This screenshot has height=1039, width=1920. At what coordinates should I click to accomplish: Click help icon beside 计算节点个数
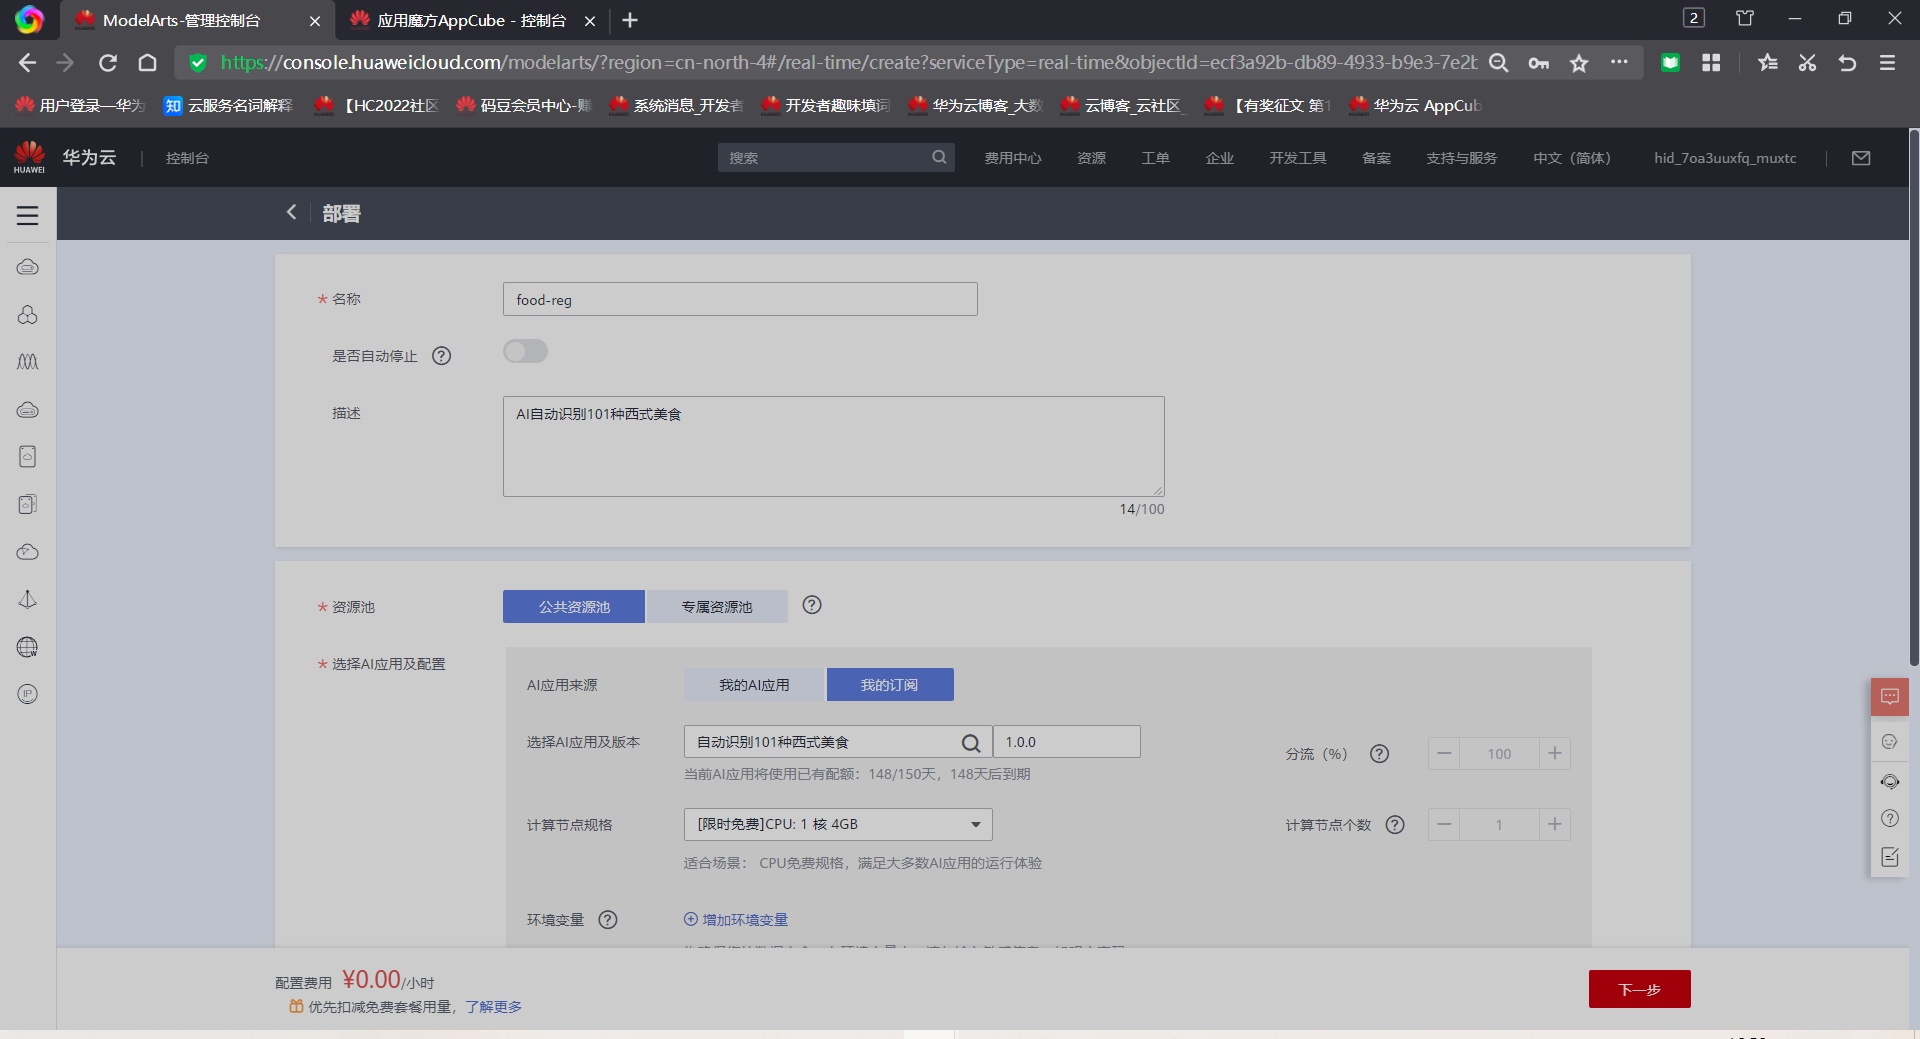coord(1395,825)
